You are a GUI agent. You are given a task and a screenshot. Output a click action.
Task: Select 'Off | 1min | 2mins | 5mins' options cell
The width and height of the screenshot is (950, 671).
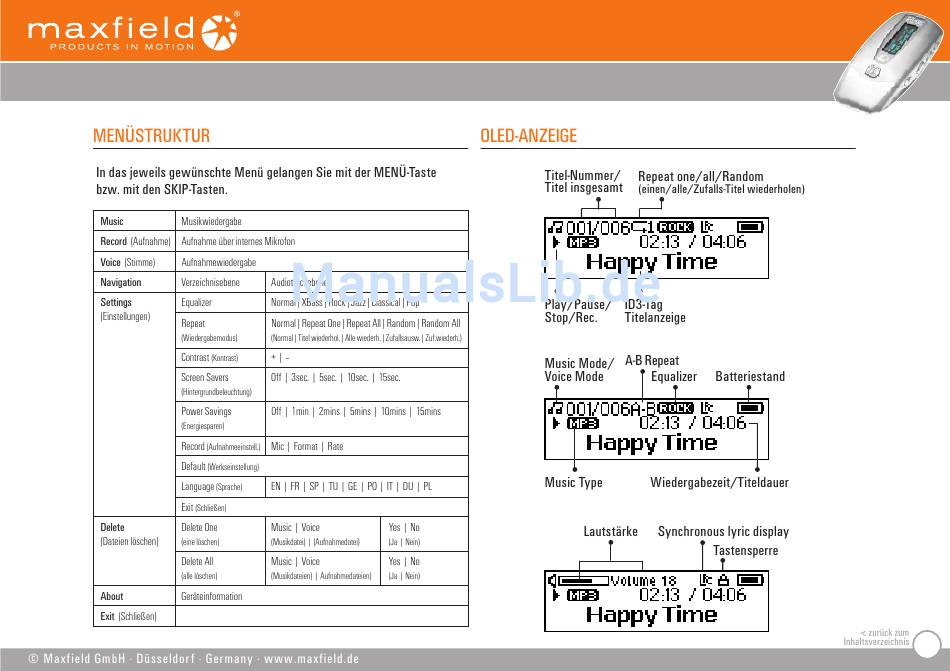pos(367,418)
